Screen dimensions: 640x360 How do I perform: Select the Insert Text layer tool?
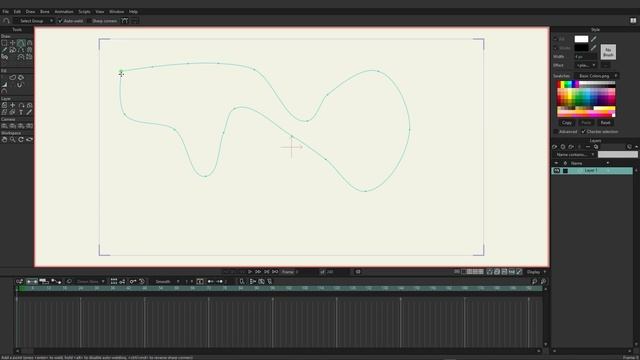(x=21, y=112)
